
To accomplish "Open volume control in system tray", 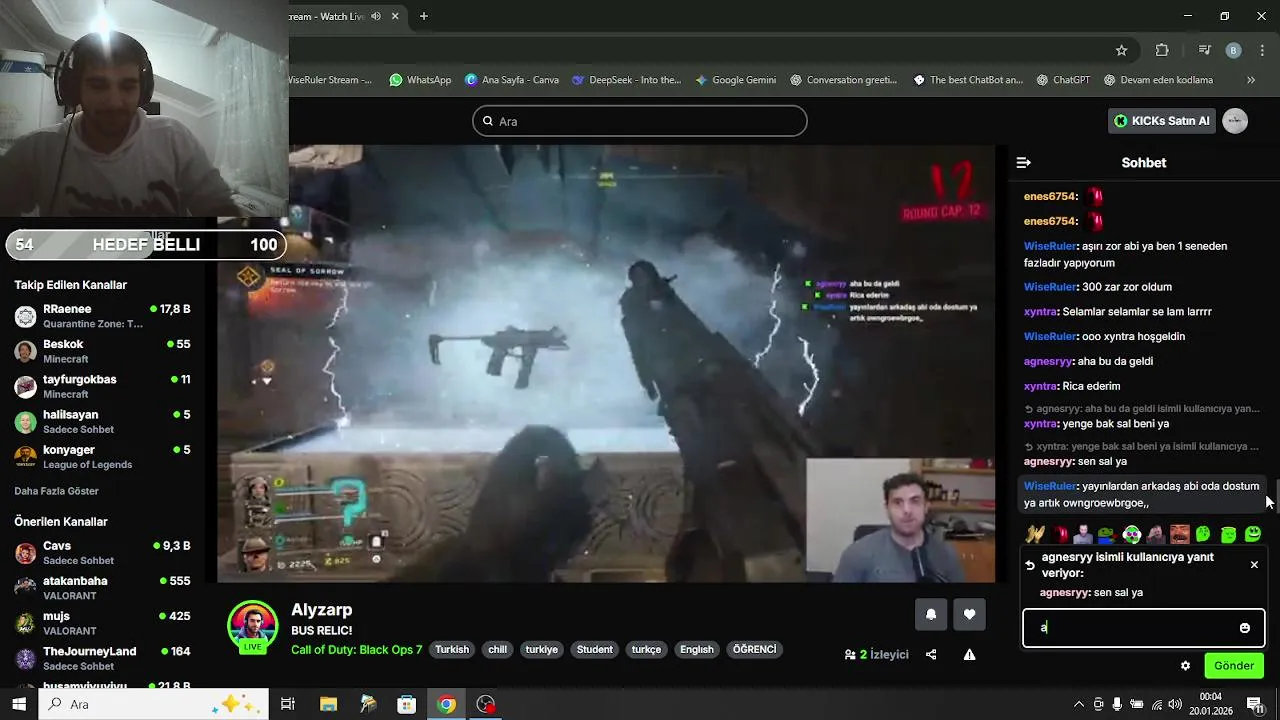I will 1176,704.
